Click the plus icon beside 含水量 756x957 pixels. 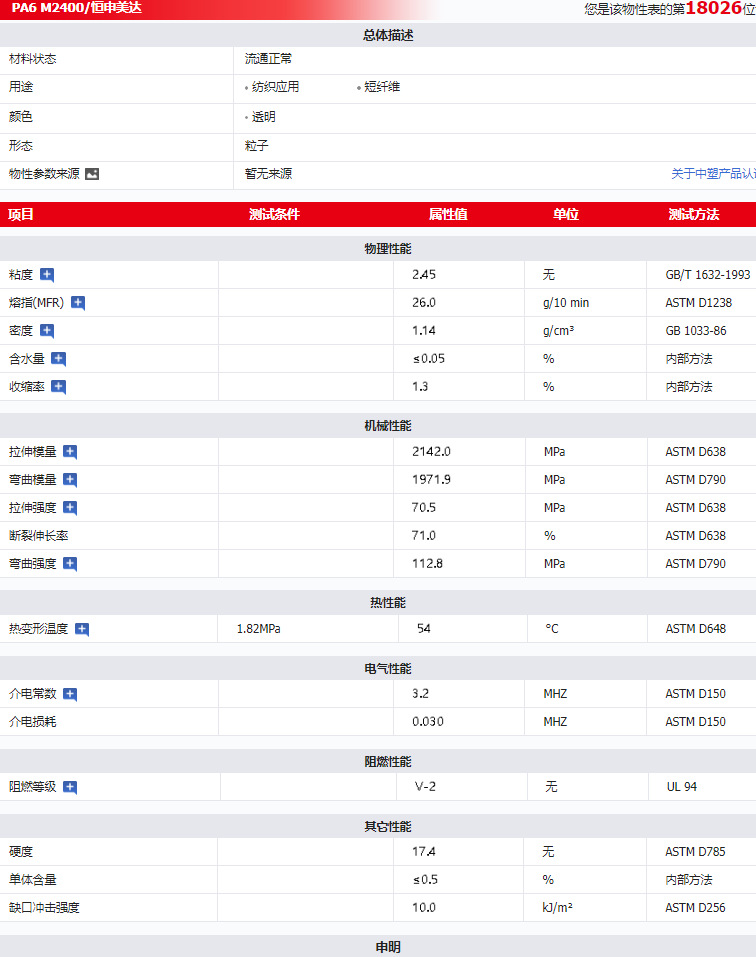(x=59, y=359)
